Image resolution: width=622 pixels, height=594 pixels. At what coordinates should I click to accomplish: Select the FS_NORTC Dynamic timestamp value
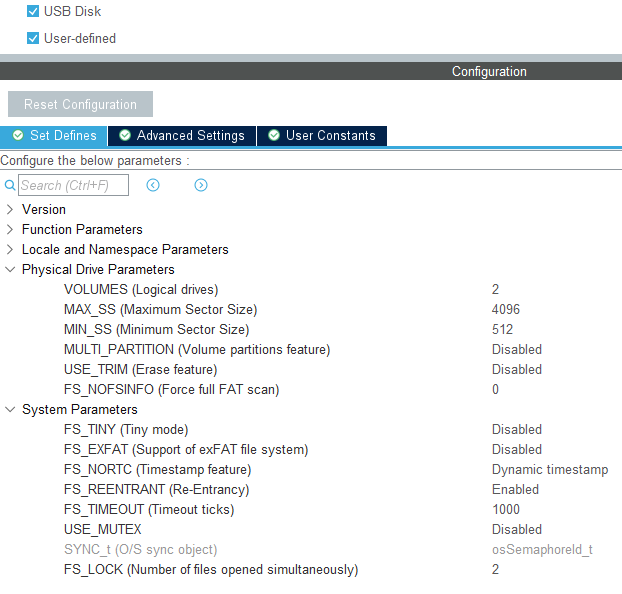pyautogui.click(x=549, y=470)
